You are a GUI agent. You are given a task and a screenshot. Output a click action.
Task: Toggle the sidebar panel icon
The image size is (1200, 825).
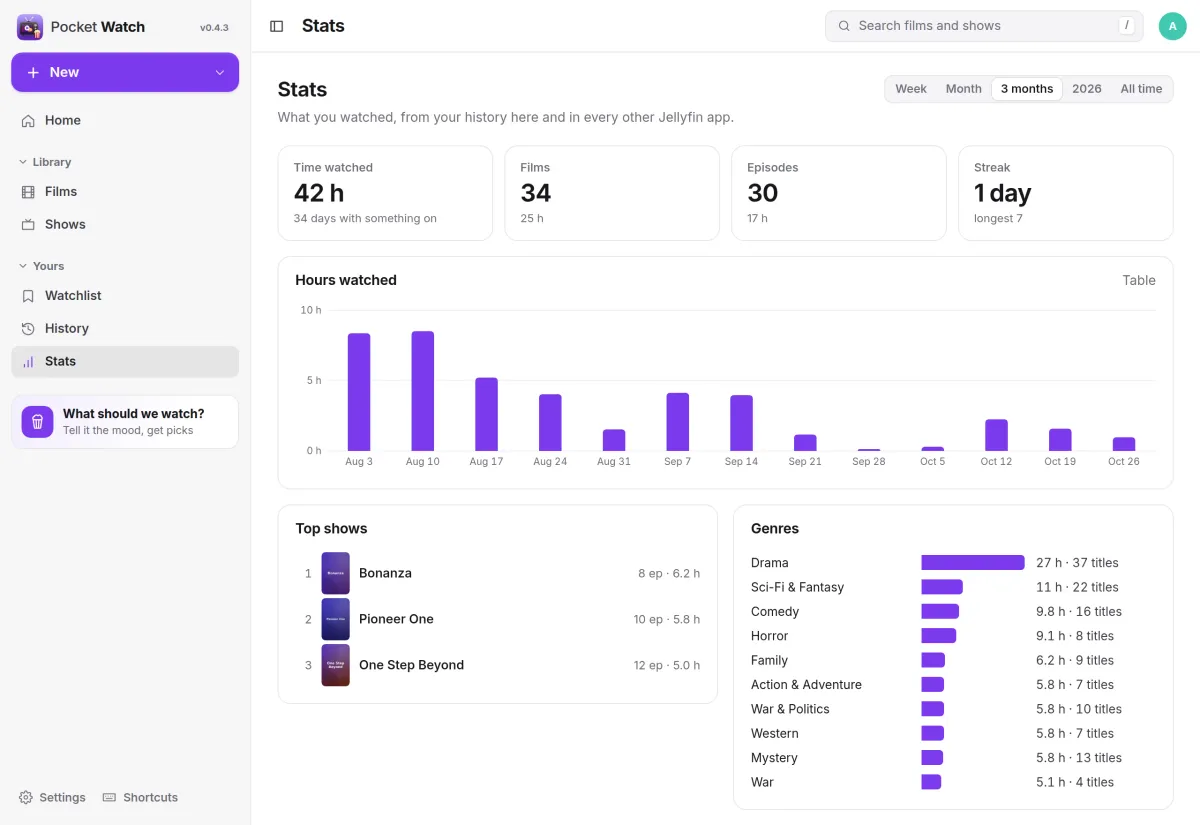click(277, 26)
